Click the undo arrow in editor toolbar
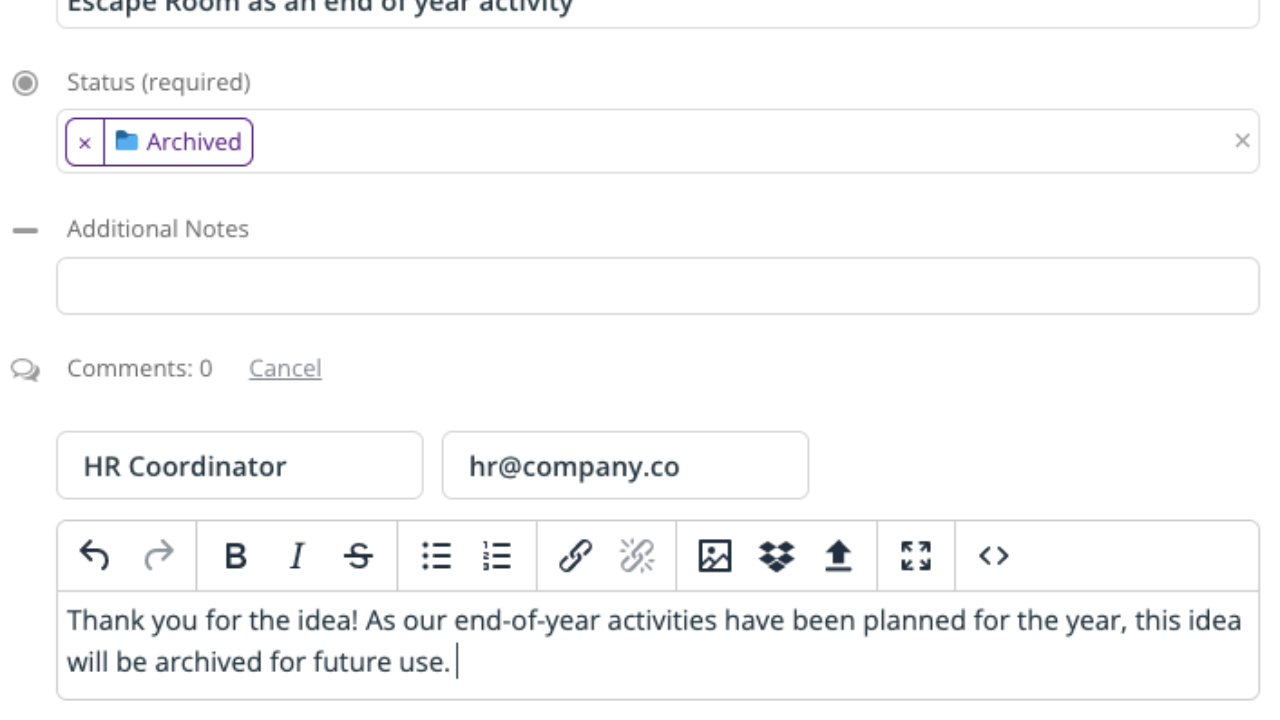Image resolution: width=1280 pixels, height=720 pixels. [94, 555]
